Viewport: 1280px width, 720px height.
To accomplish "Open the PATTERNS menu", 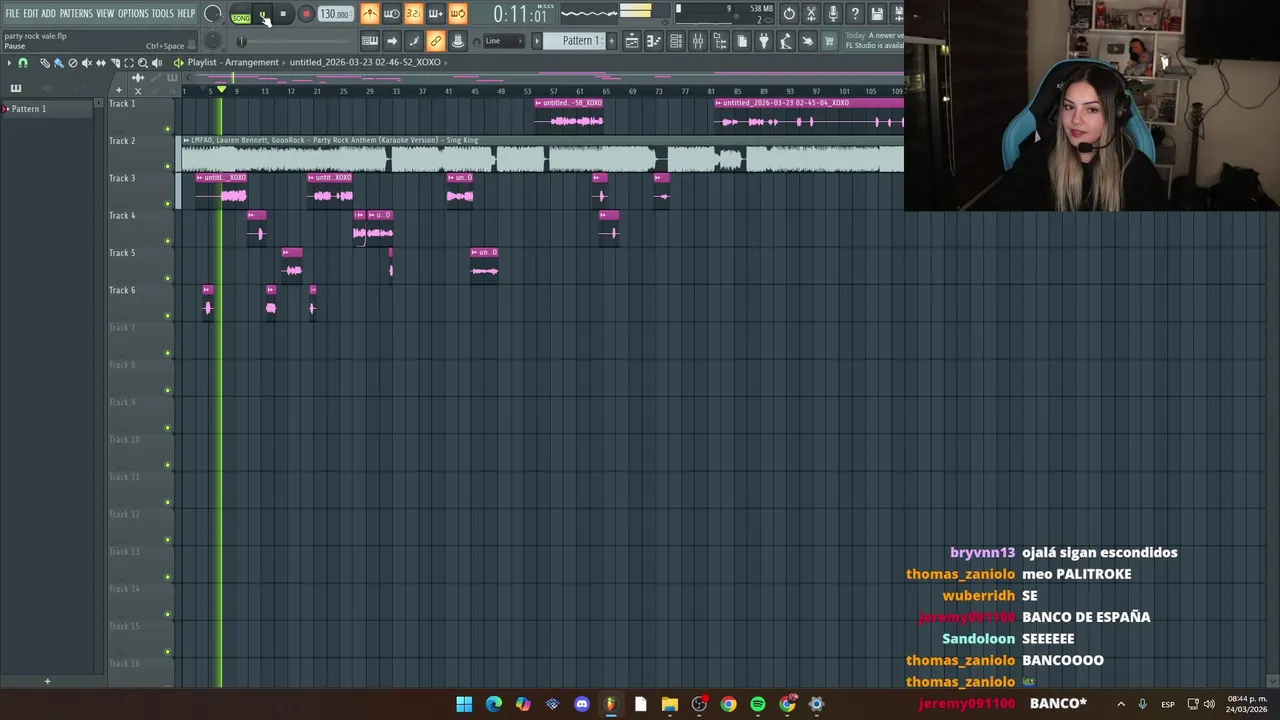I will tap(76, 14).
